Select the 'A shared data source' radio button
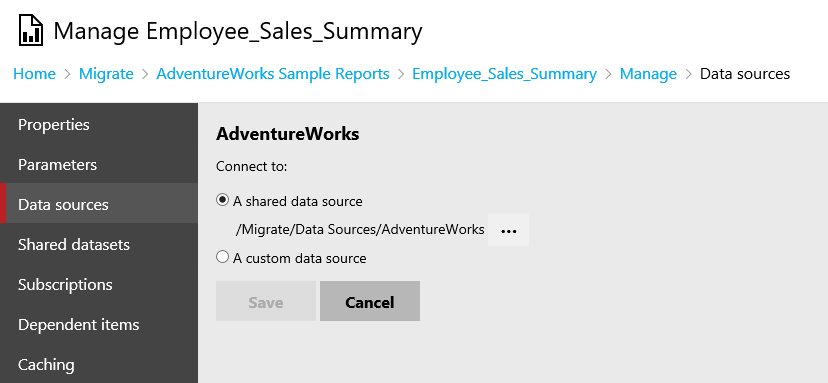 click(x=222, y=201)
